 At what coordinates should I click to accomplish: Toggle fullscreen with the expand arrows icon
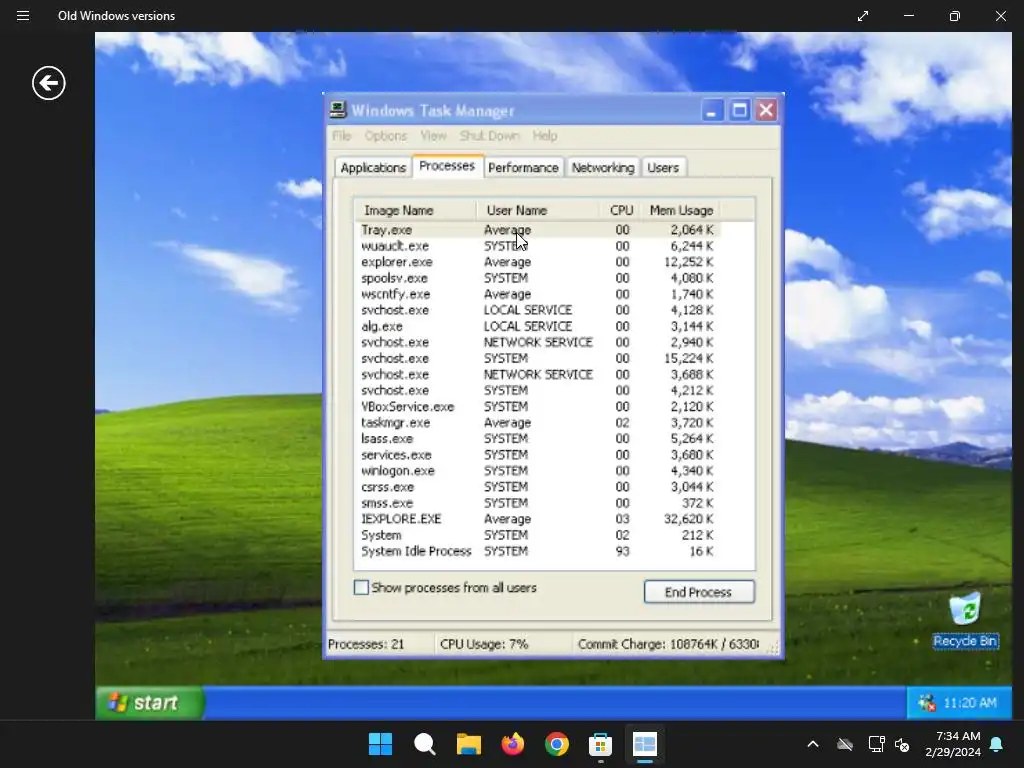point(863,16)
